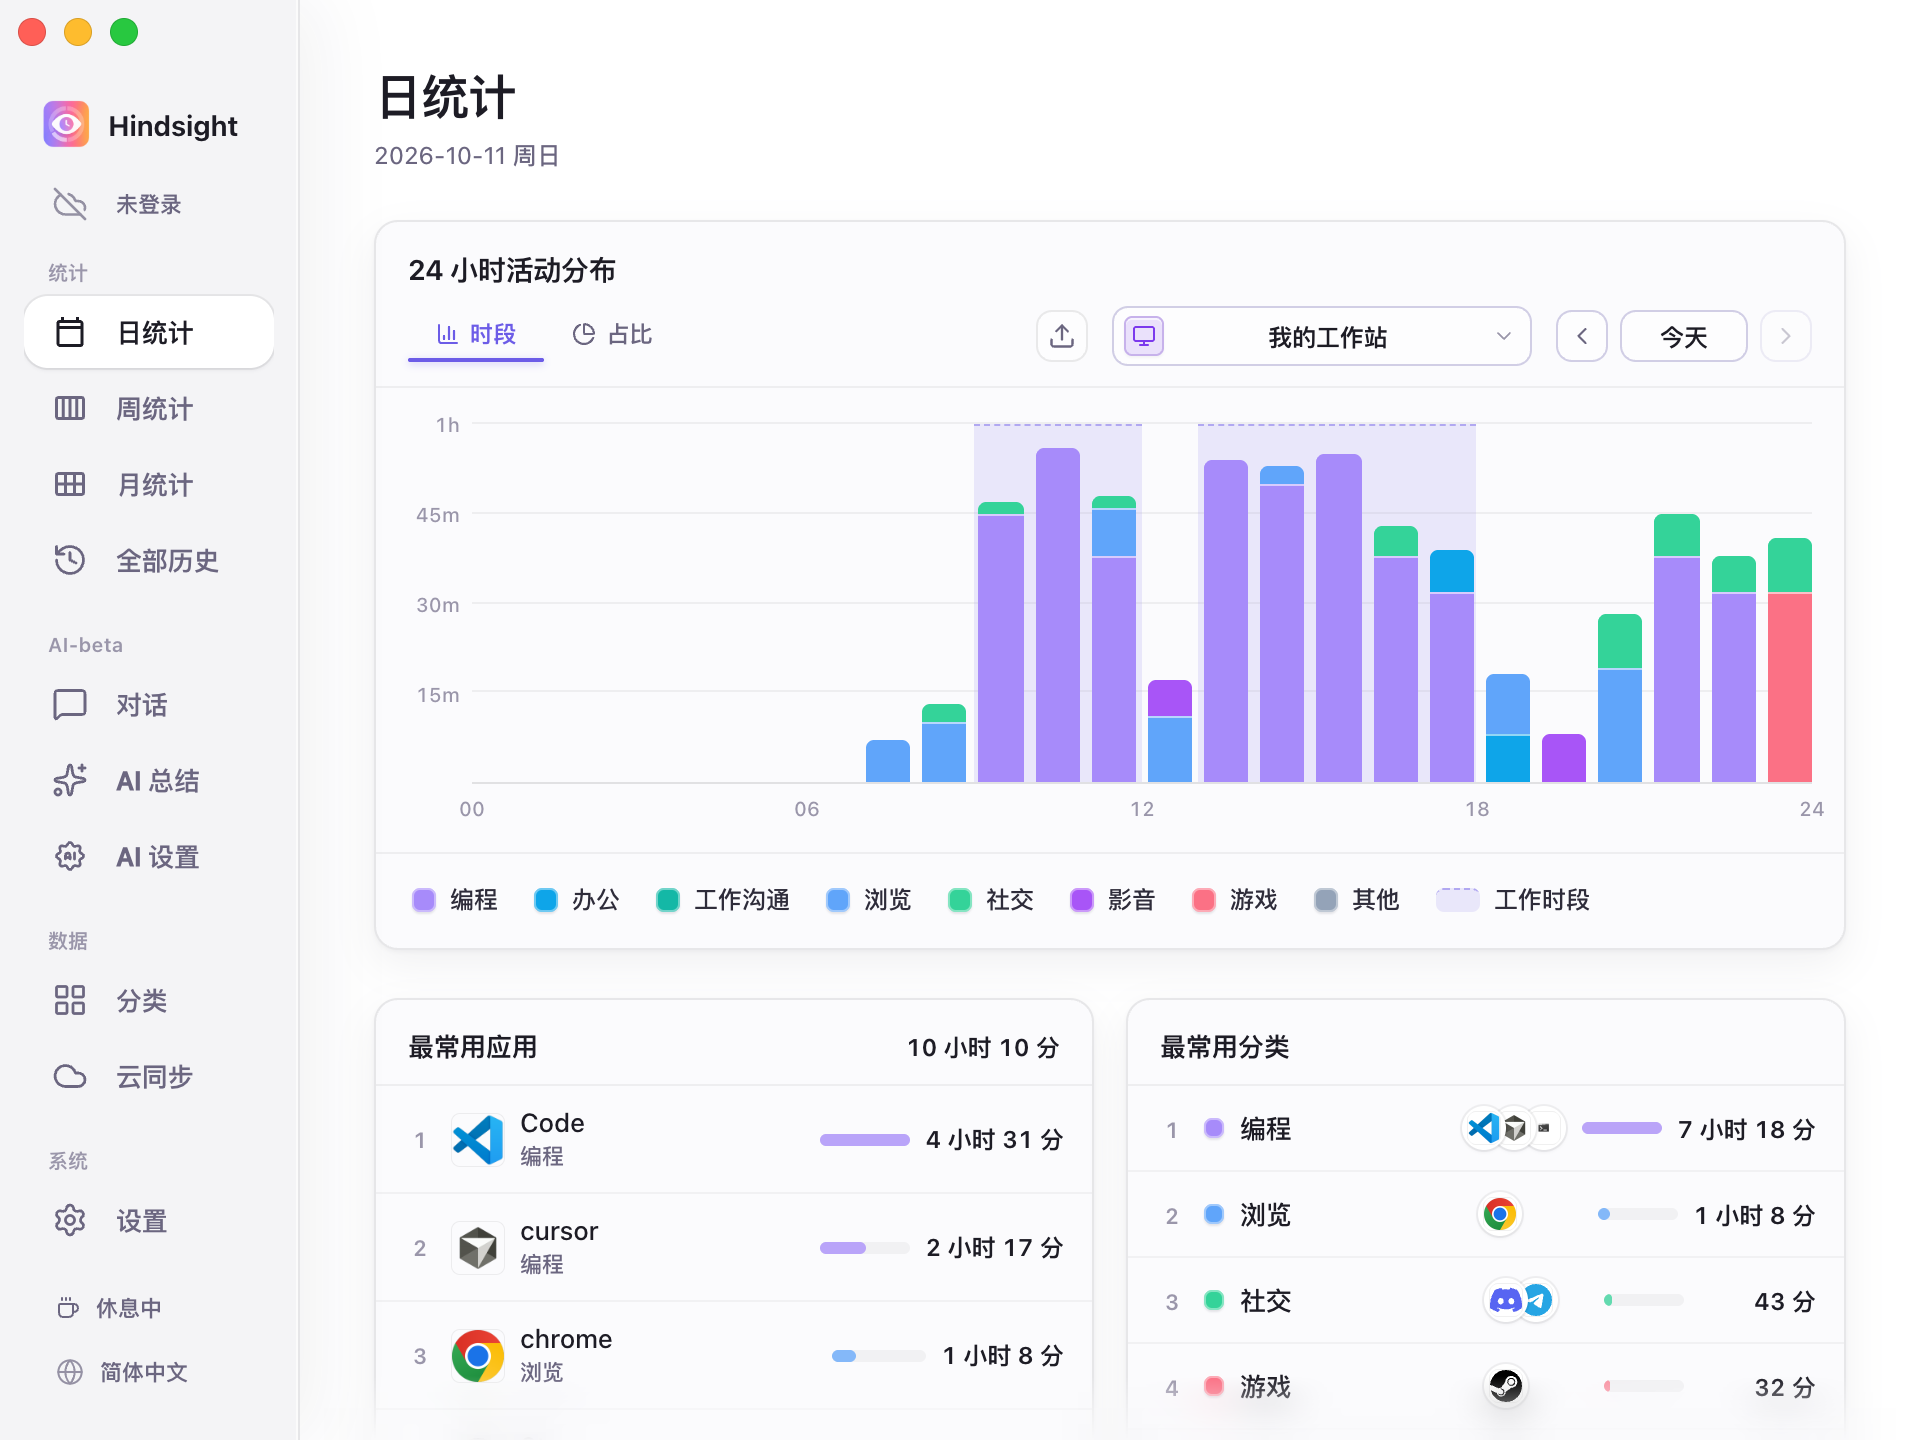Toggle 工作时段 legend entry
Viewport: 1920px width, 1440px height.
(x=1513, y=900)
